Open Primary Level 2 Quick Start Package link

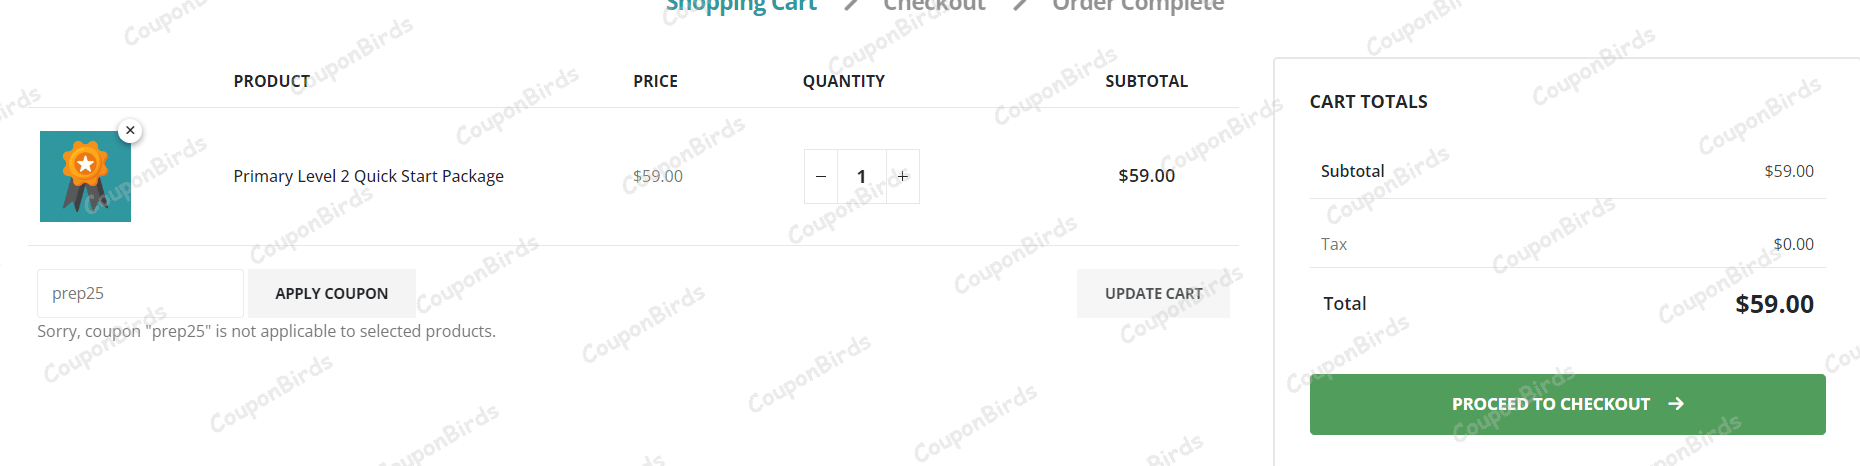point(368,176)
